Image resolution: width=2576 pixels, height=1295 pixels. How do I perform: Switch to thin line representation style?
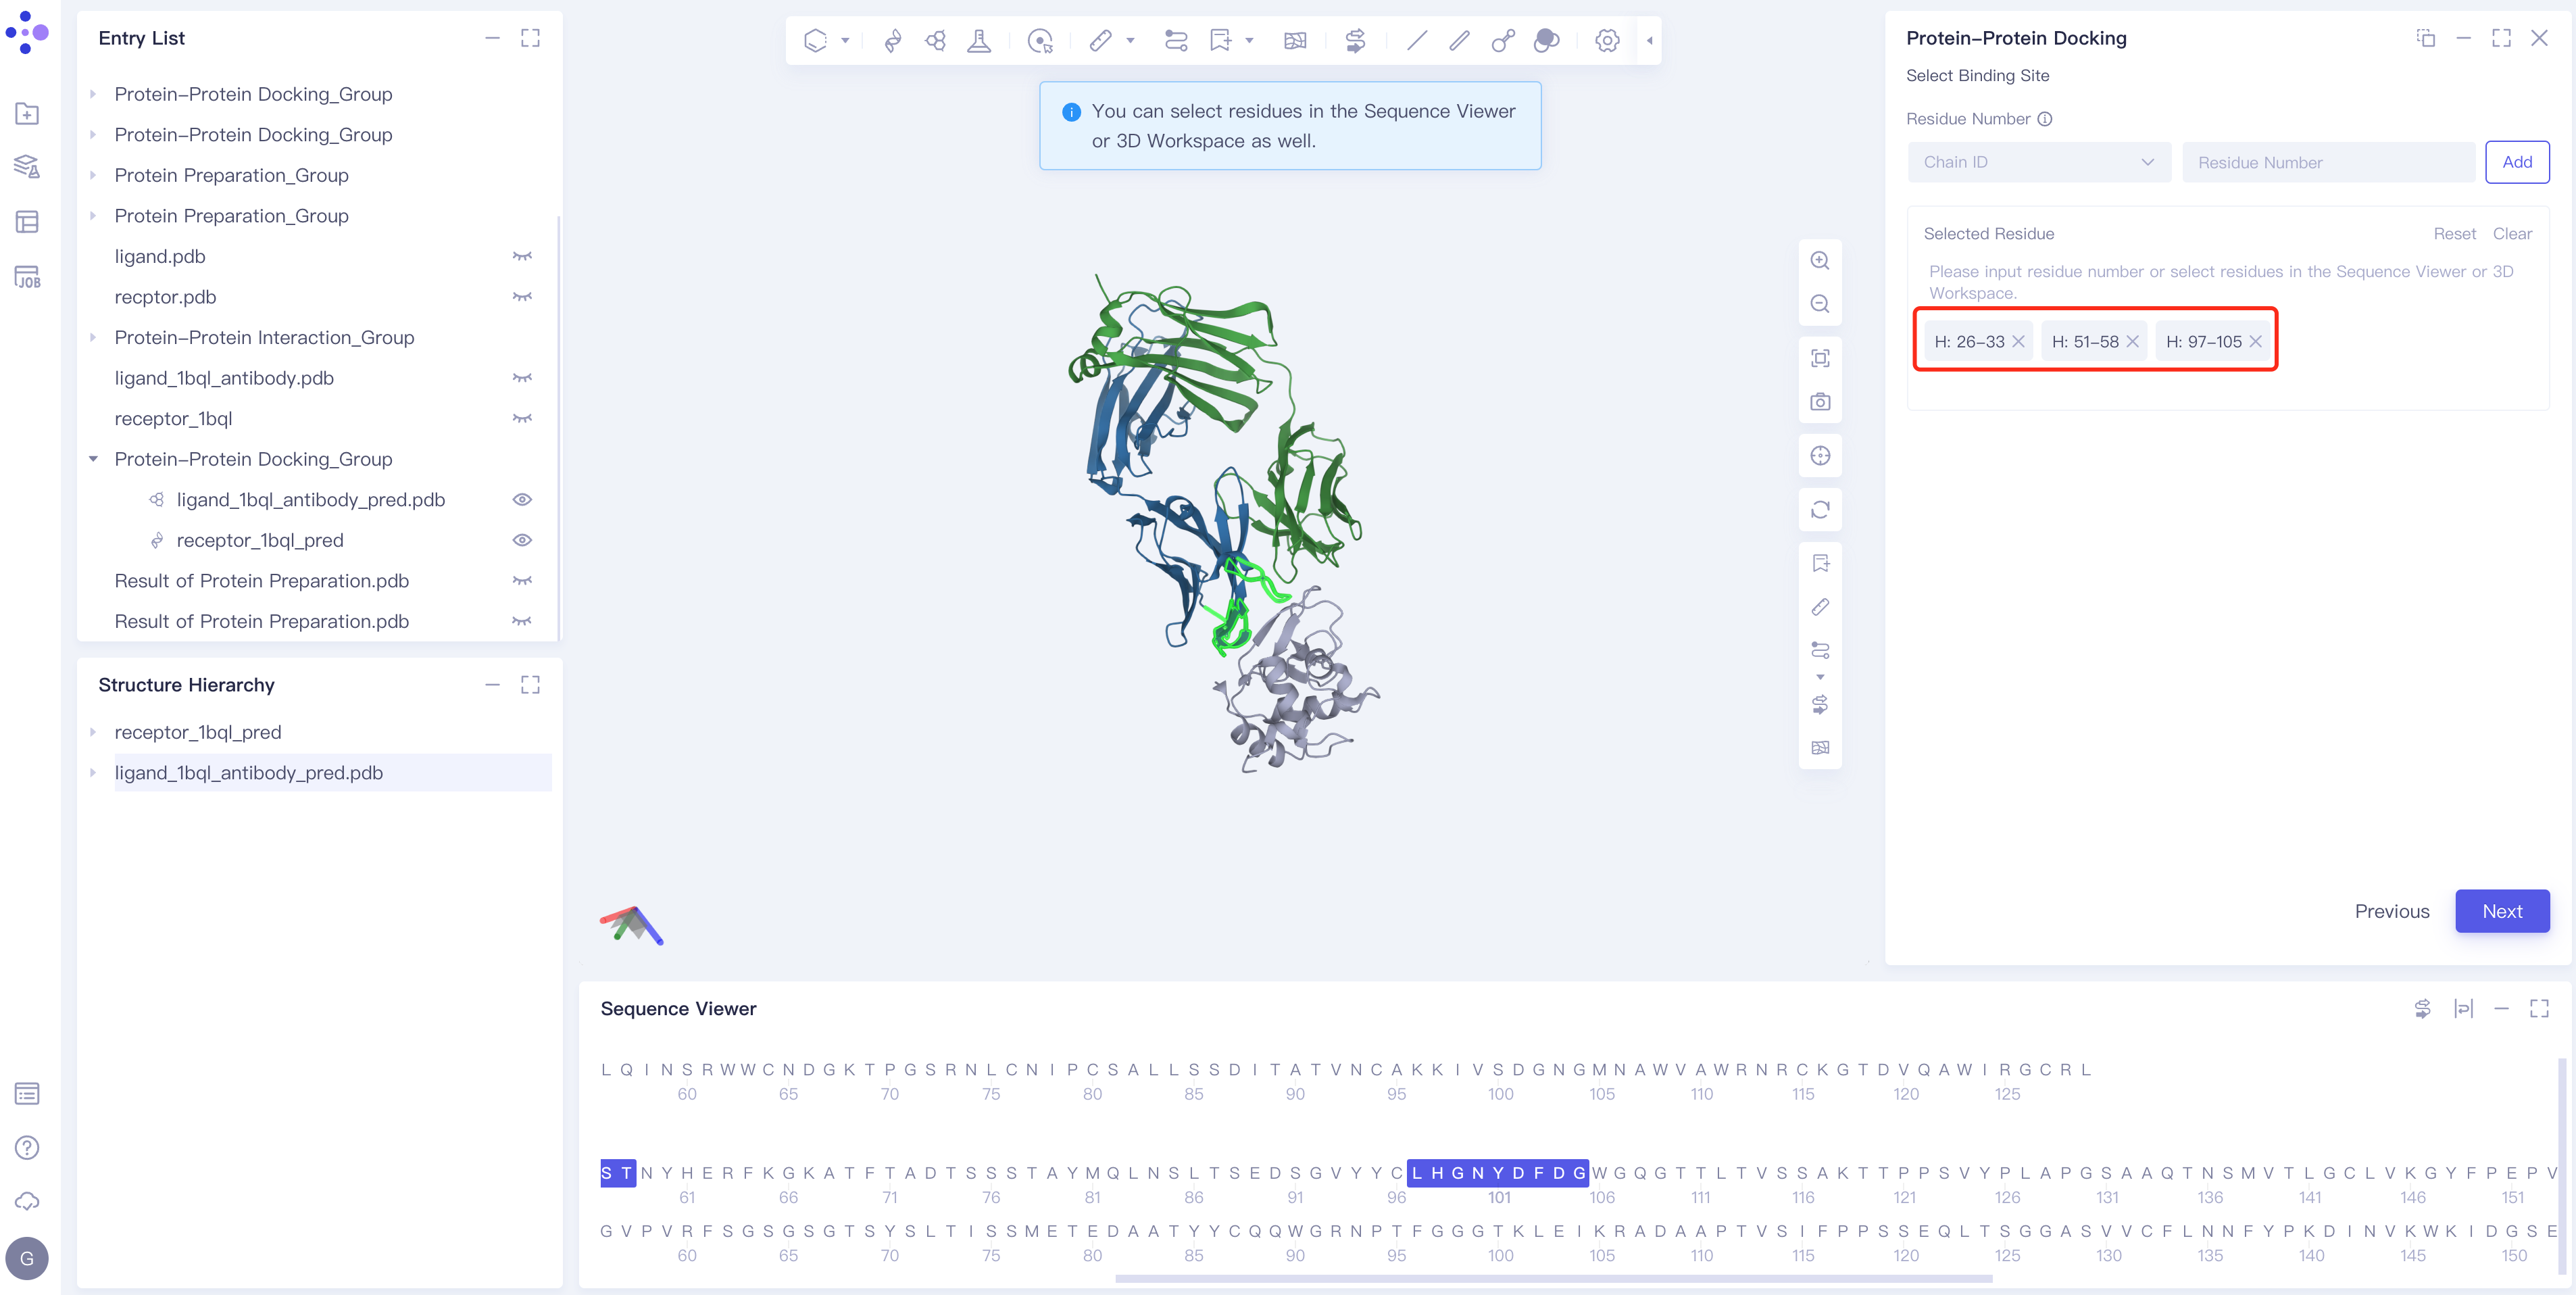pos(1417,40)
